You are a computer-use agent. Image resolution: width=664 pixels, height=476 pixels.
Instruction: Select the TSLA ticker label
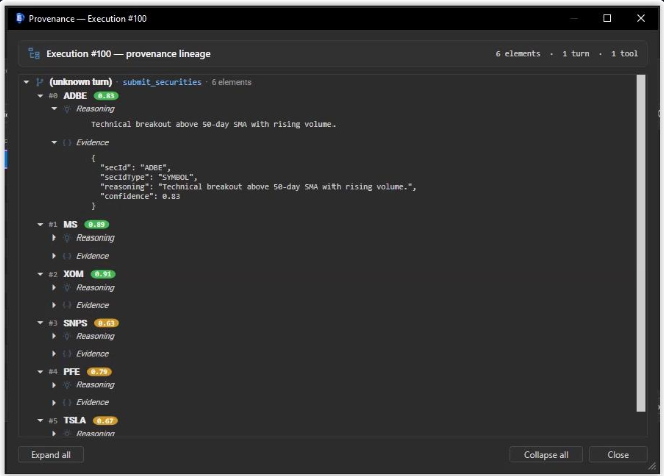[x=75, y=421]
